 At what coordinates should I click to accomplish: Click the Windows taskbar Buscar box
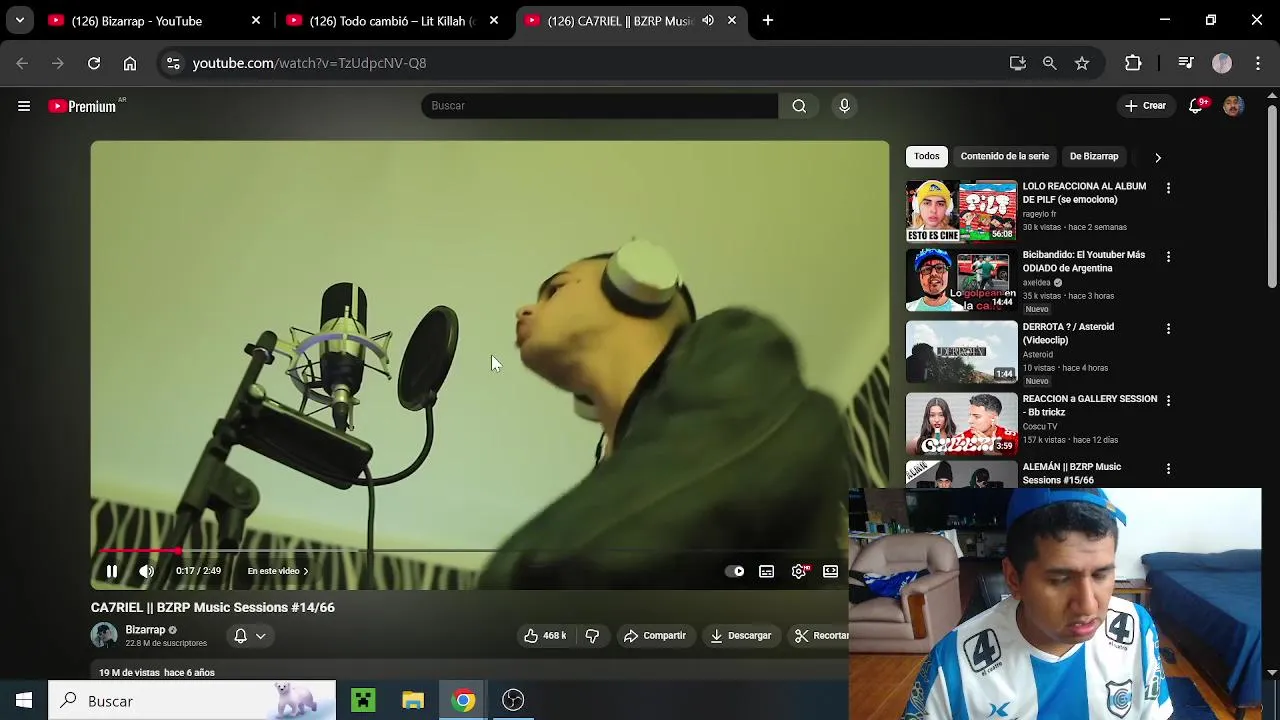pos(192,701)
